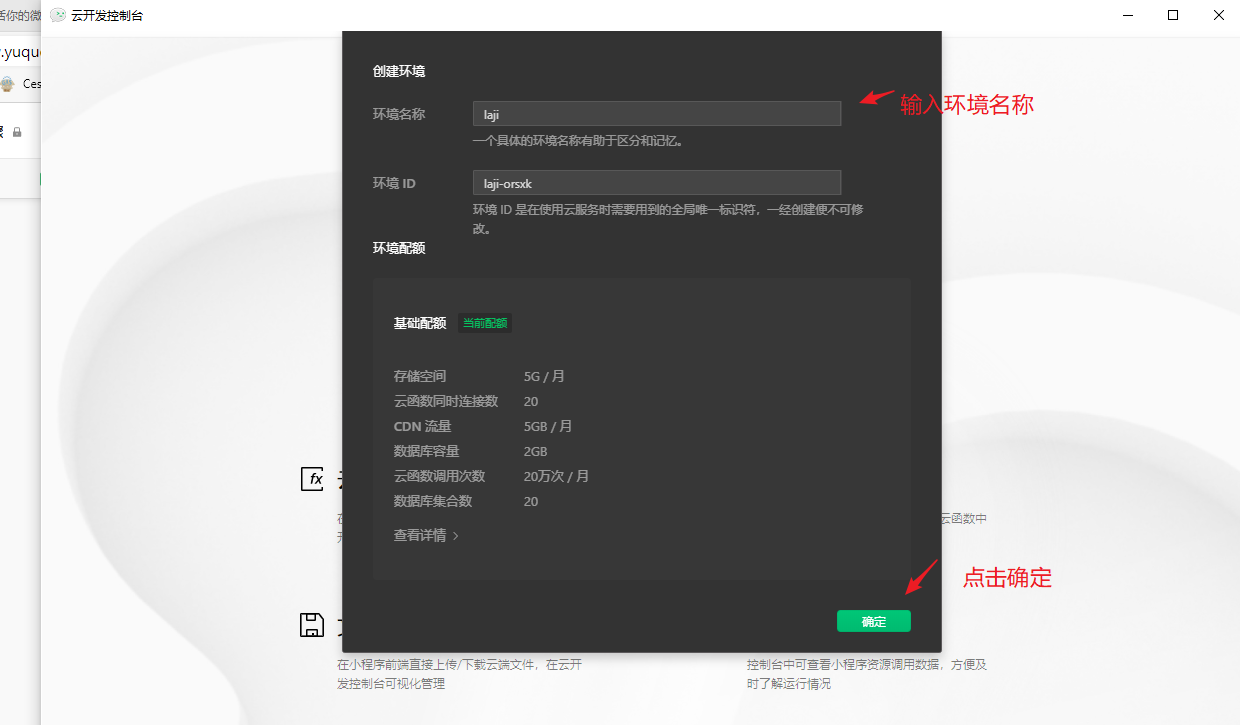1240x725 pixels.
Task: Minimize the 云开发控制台 window
Action: (1128, 15)
